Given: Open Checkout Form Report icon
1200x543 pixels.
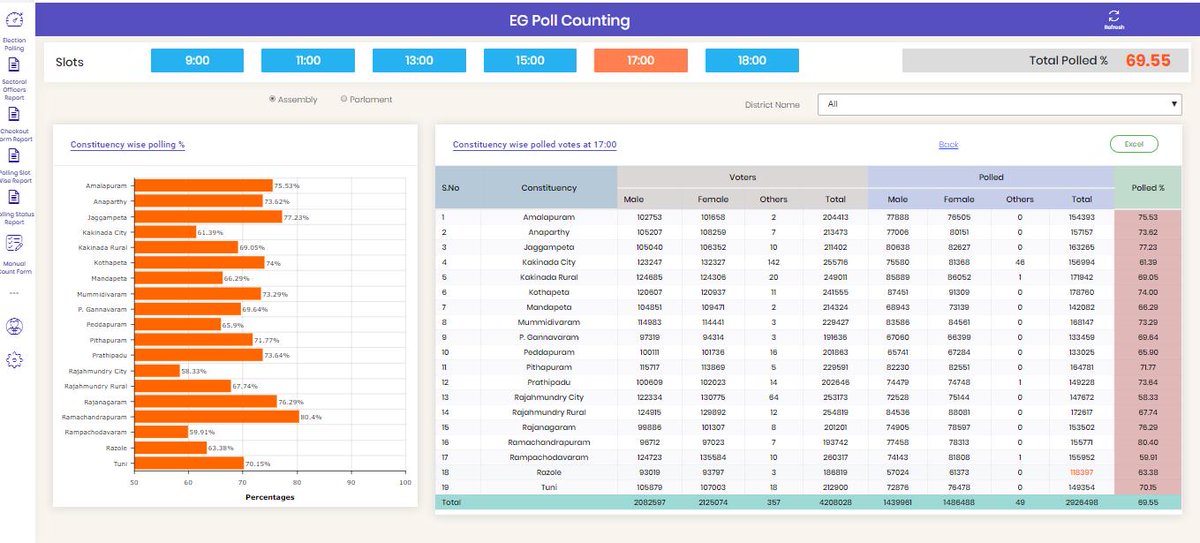Looking at the screenshot, I should click(x=14, y=114).
